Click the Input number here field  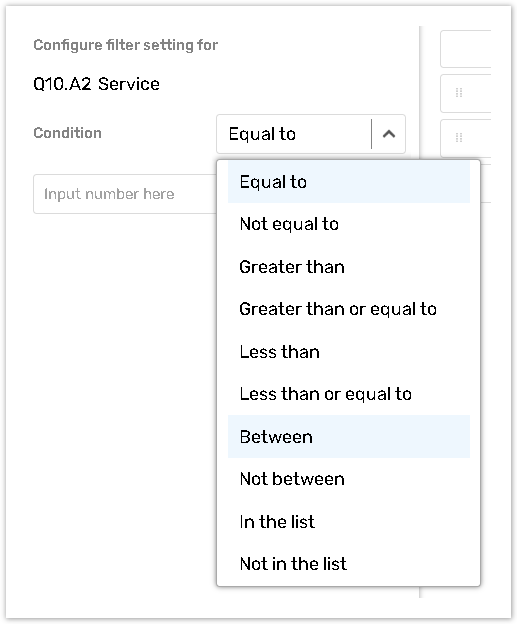click(125, 194)
